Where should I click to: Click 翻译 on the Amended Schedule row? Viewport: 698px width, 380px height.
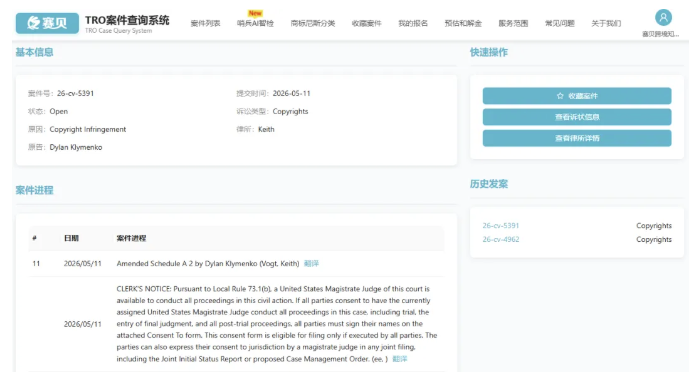coord(311,263)
